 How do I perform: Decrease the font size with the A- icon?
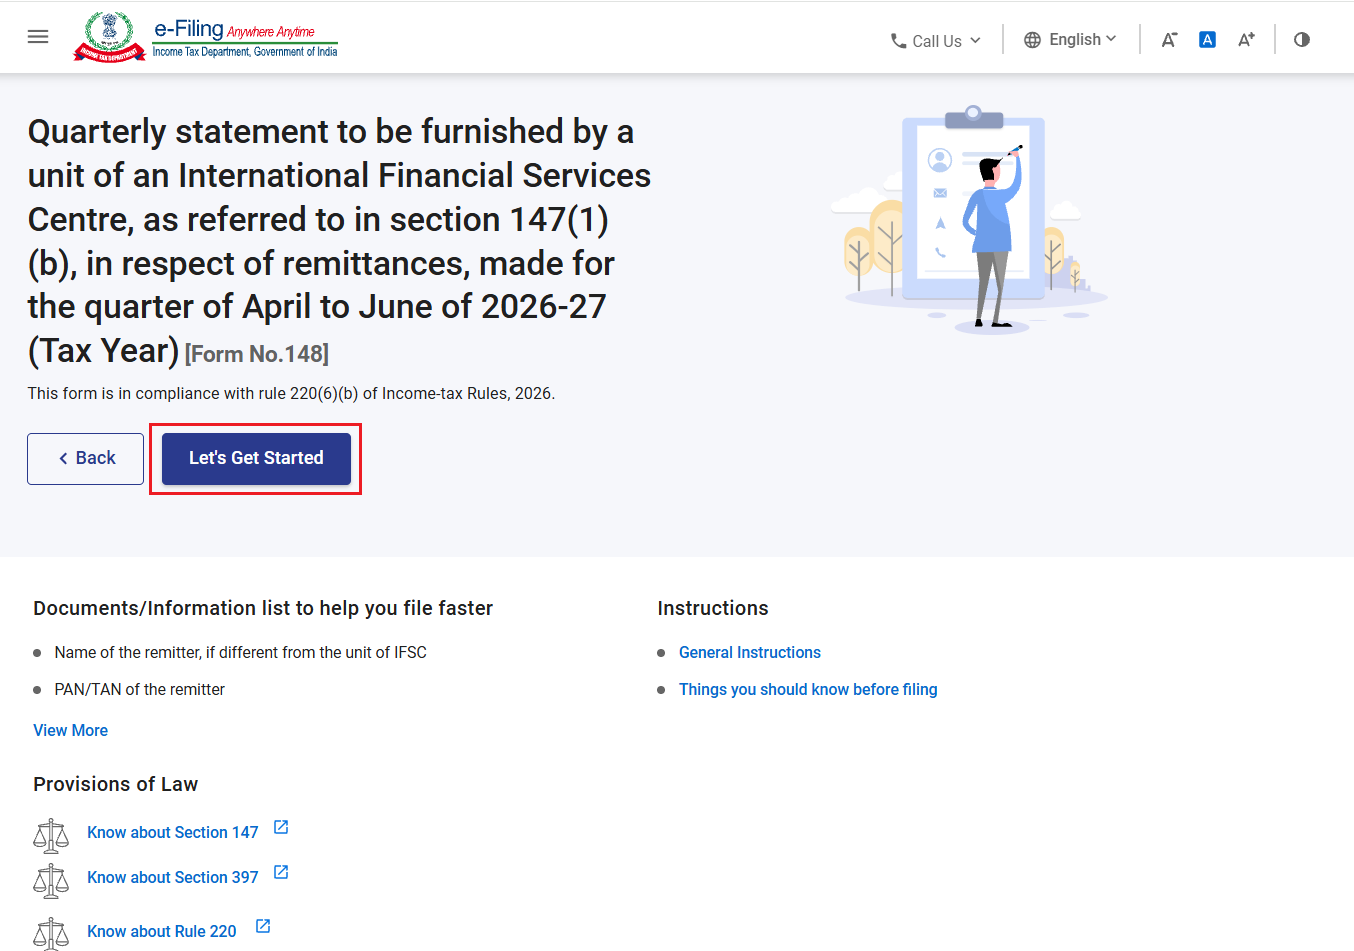click(x=1169, y=40)
